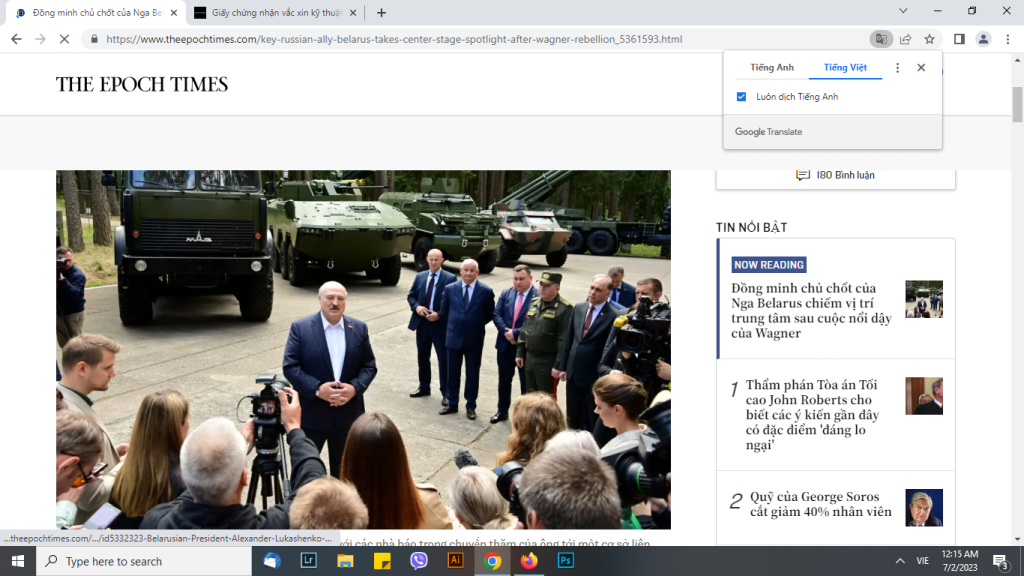Open Lightroom from the taskbar
The width and height of the screenshot is (1024, 576).
point(309,561)
